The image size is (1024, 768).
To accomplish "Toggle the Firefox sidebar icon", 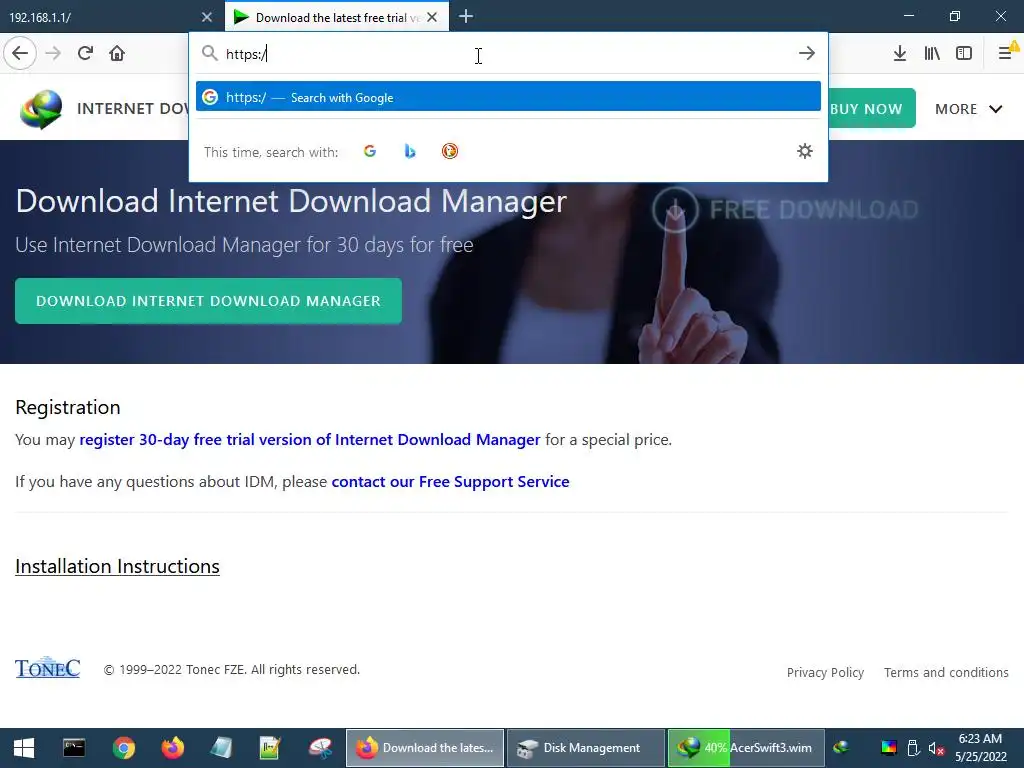I will (964, 54).
